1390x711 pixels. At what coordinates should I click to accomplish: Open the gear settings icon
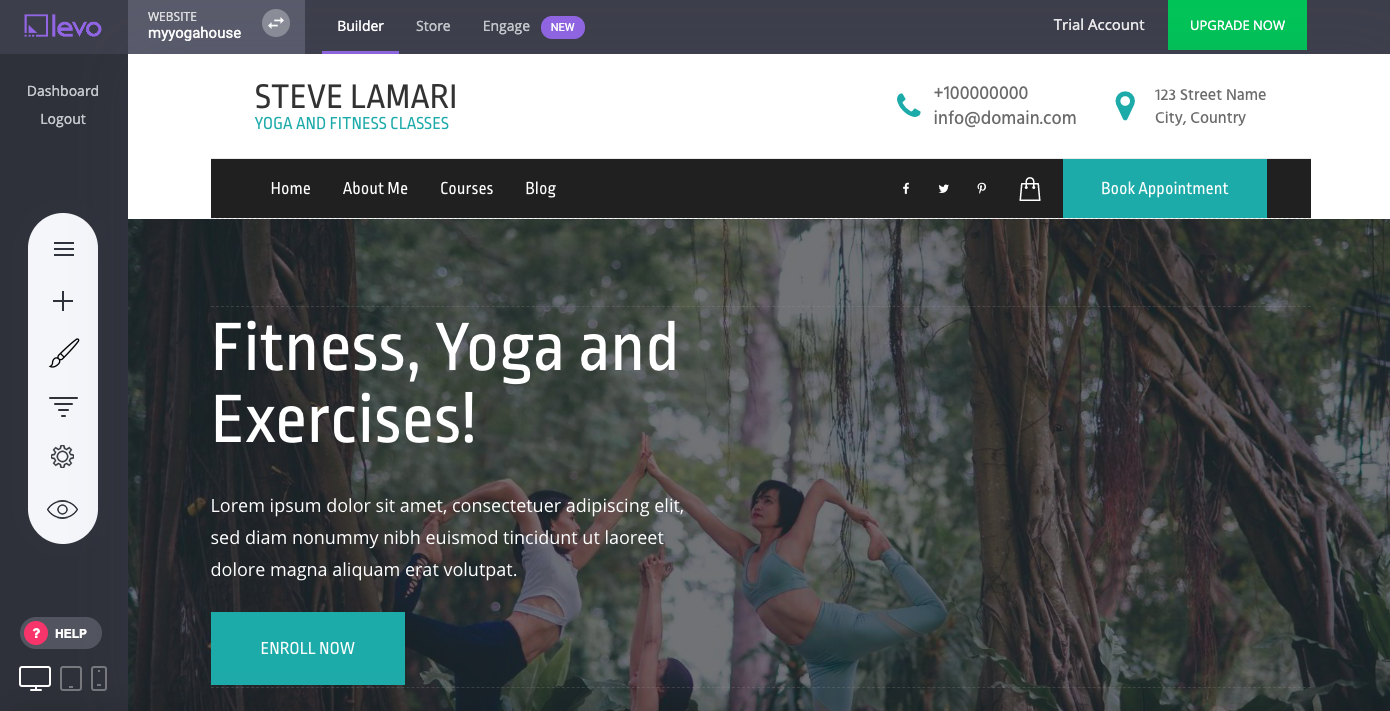(63, 457)
